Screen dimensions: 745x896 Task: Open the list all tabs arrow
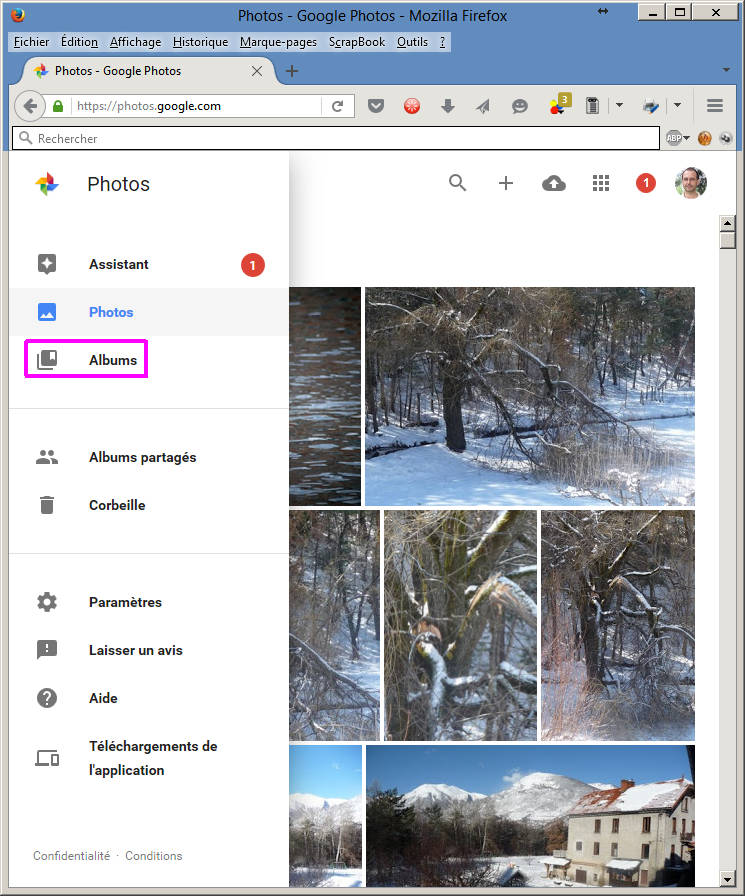point(726,70)
